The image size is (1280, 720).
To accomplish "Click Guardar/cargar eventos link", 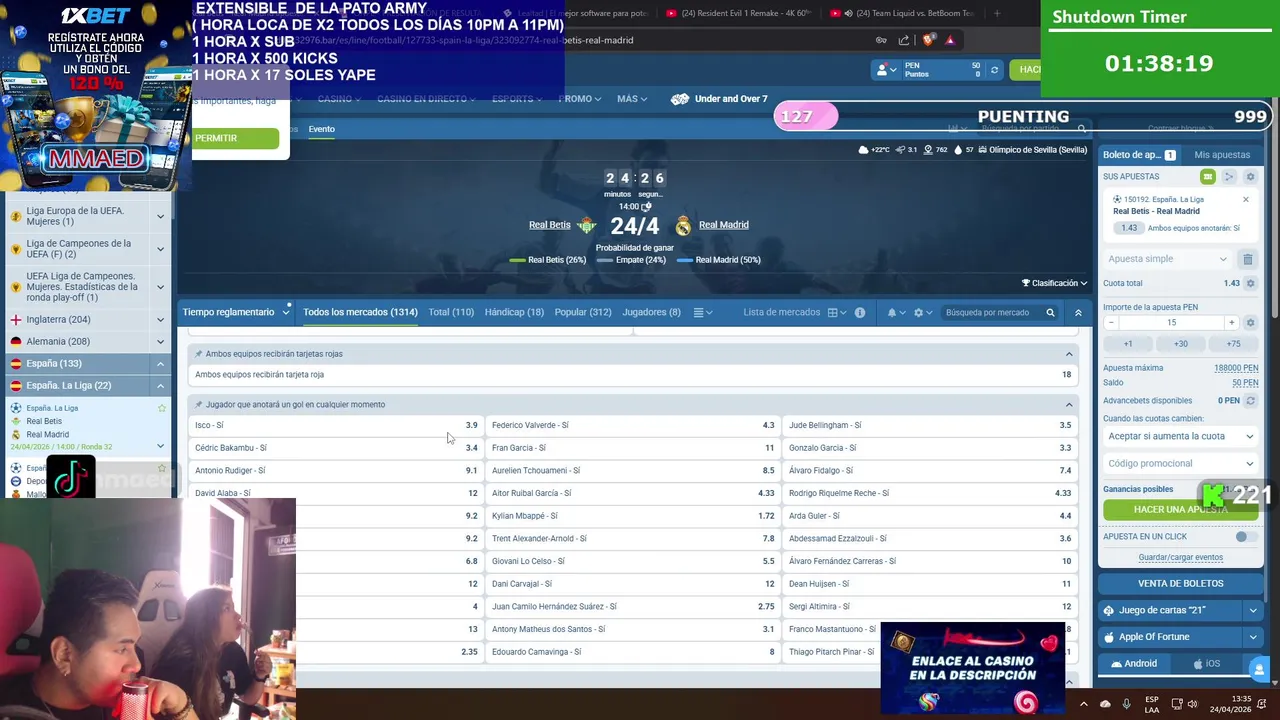I will tap(1181, 557).
